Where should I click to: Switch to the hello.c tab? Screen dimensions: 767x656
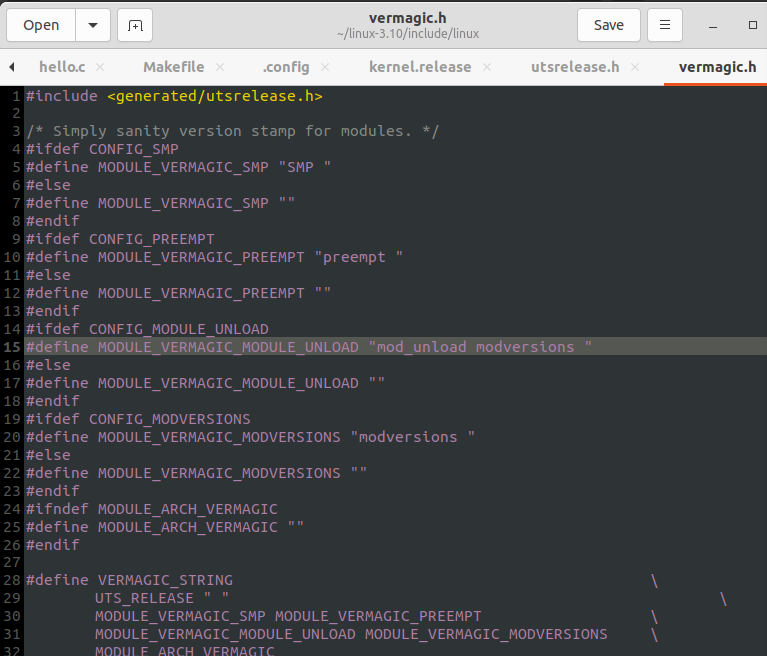[x=62, y=67]
